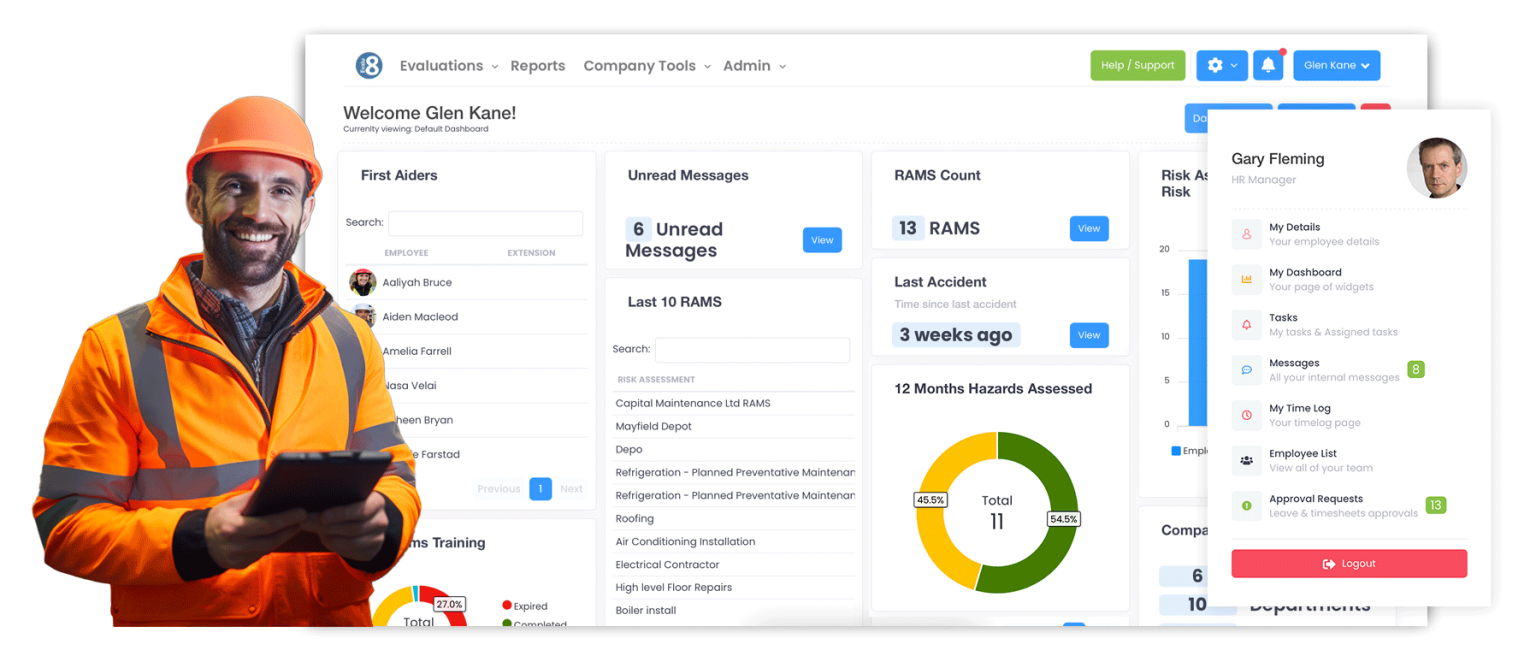Open Messages from the profile sidebar
This screenshot has width=1536, height=662.
1246,369
